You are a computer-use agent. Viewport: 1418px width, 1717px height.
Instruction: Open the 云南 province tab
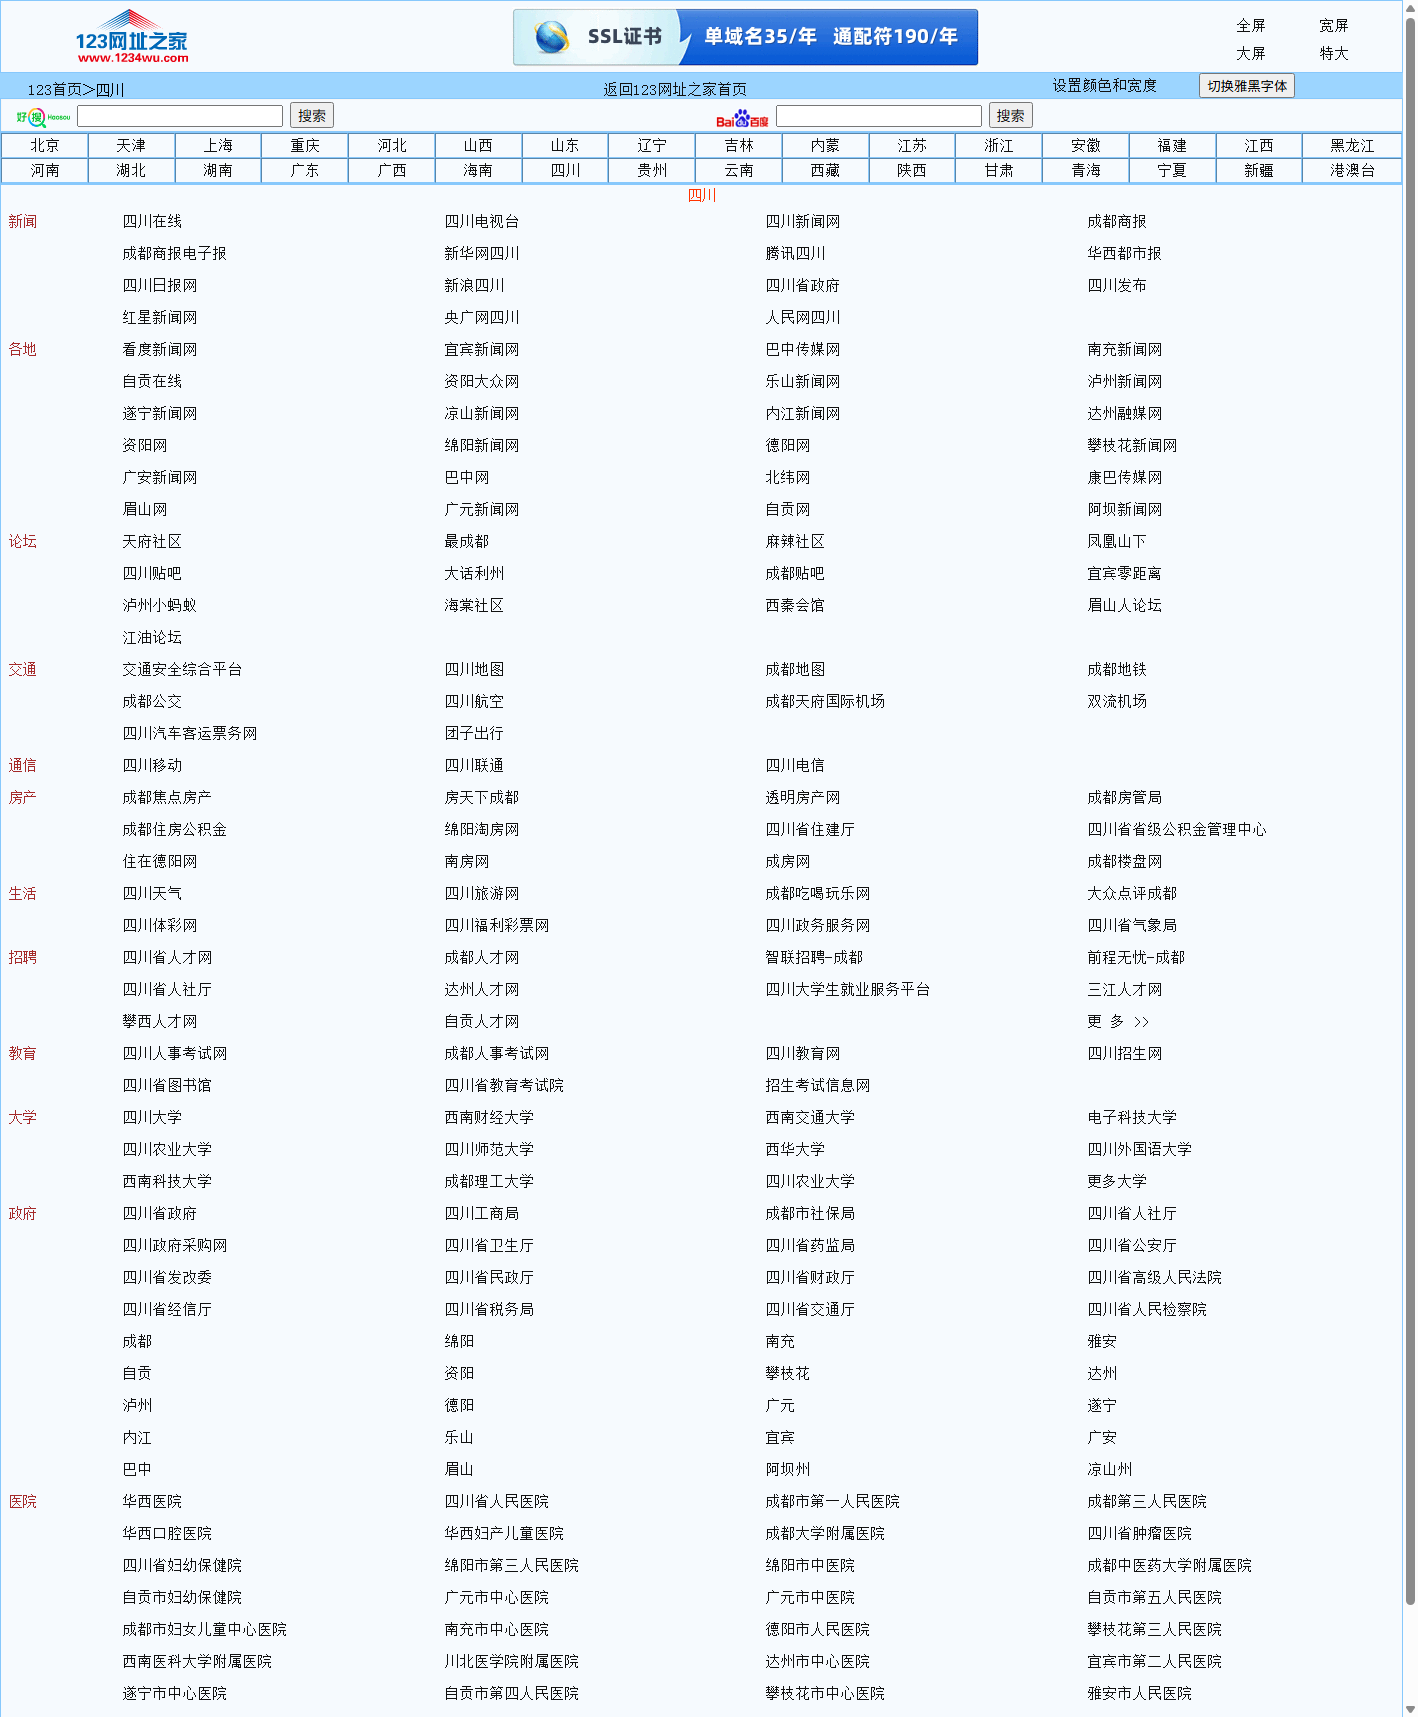[738, 171]
